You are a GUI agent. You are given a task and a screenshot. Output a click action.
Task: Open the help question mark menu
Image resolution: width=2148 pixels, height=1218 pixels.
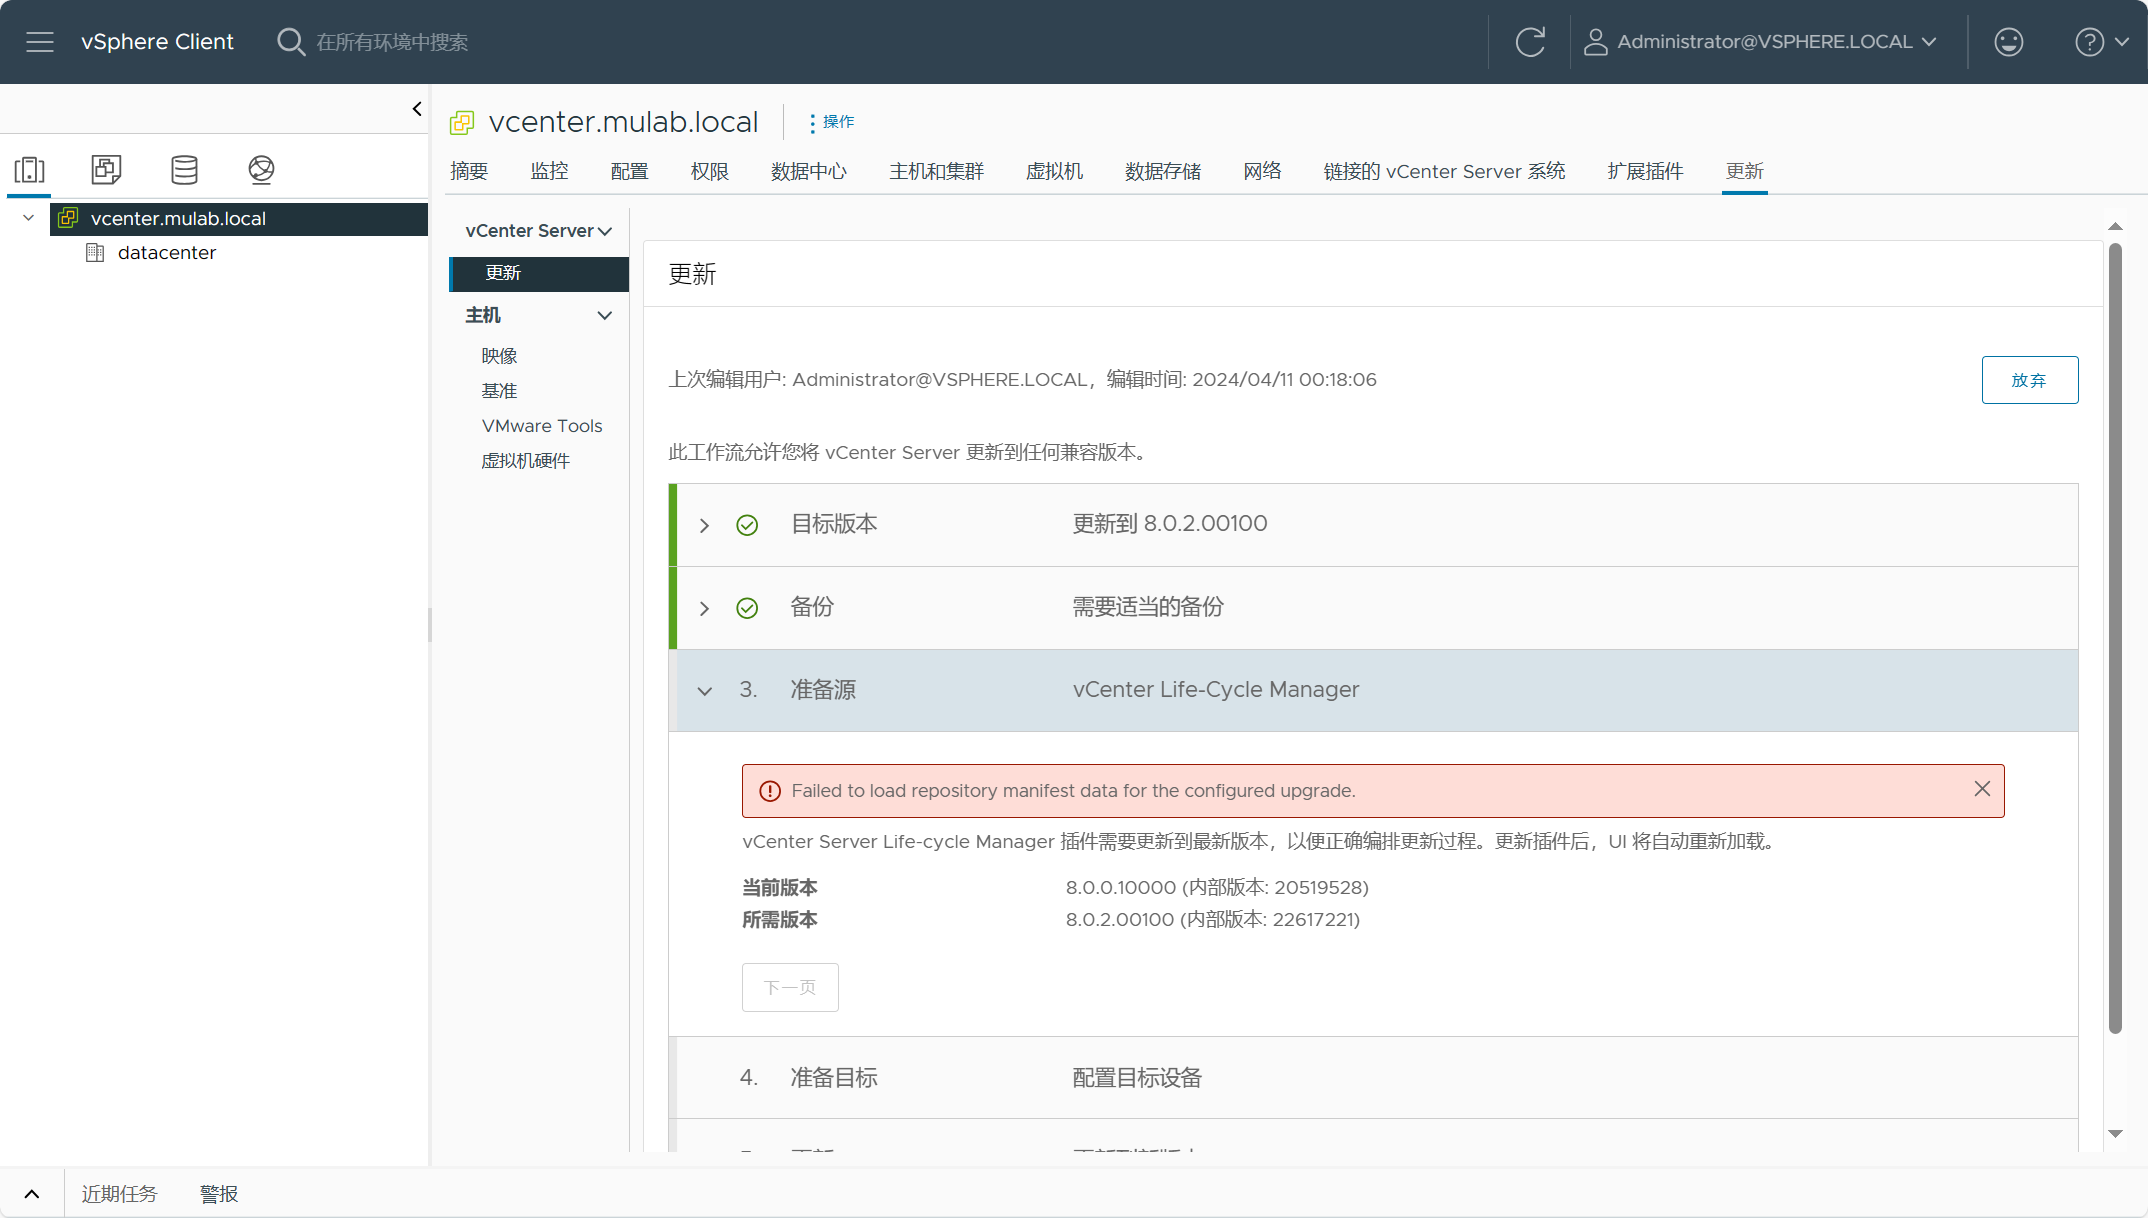coord(2101,42)
